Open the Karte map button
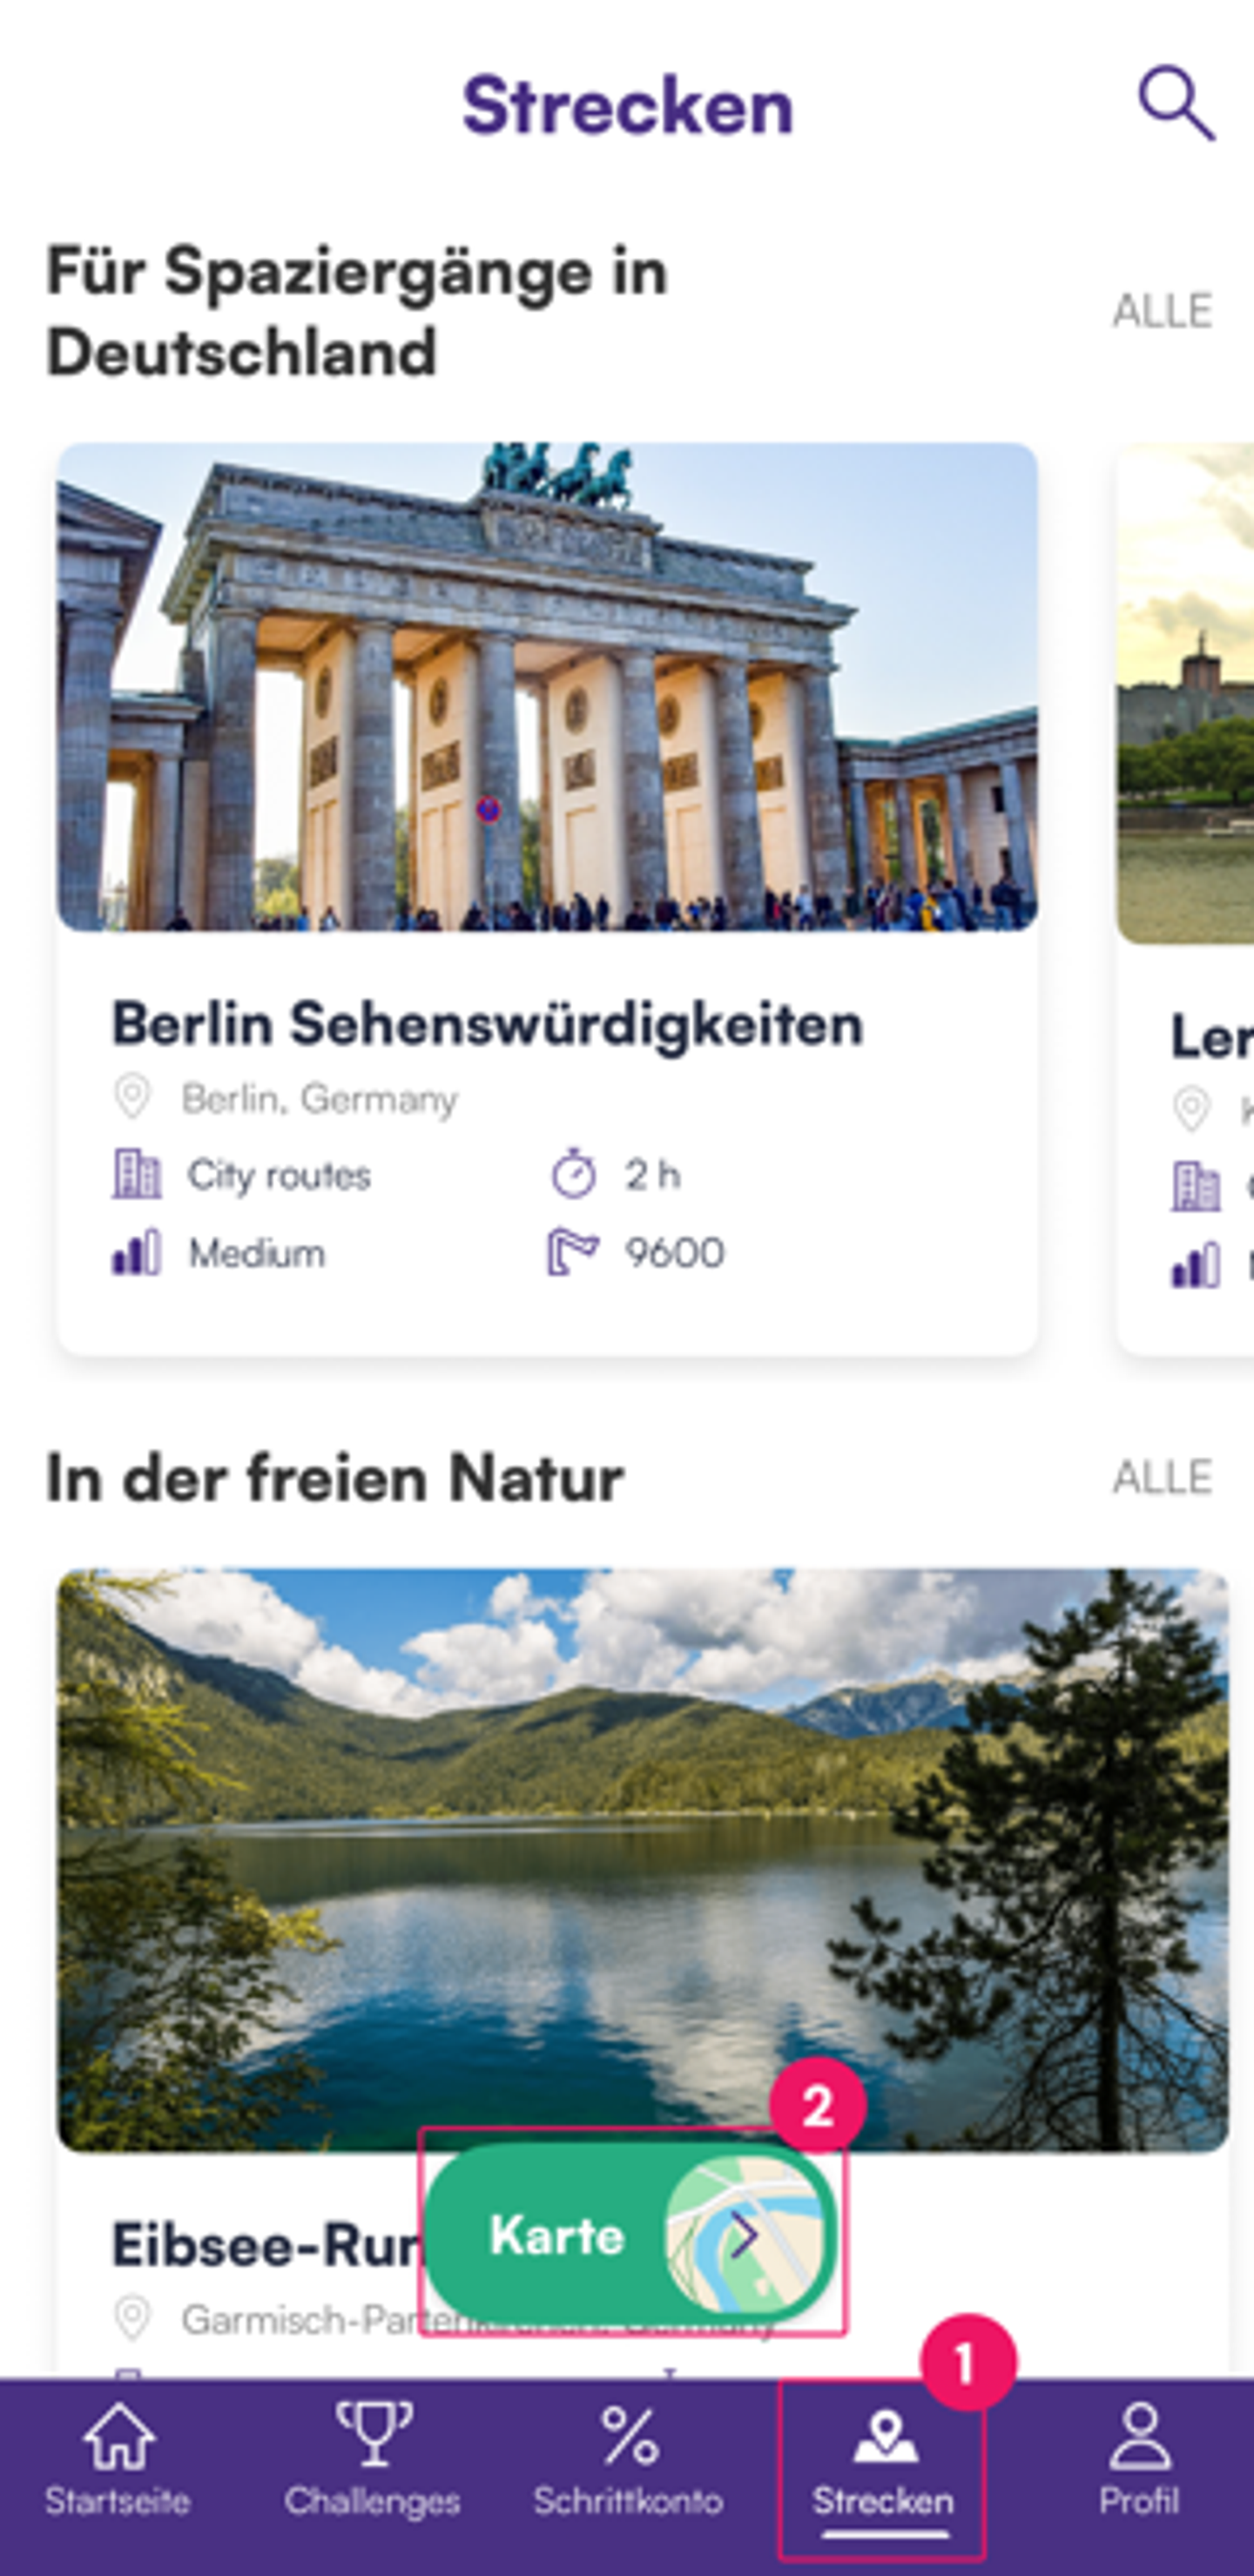Viewport: 1254px width, 2576px height. pos(630,2235)
